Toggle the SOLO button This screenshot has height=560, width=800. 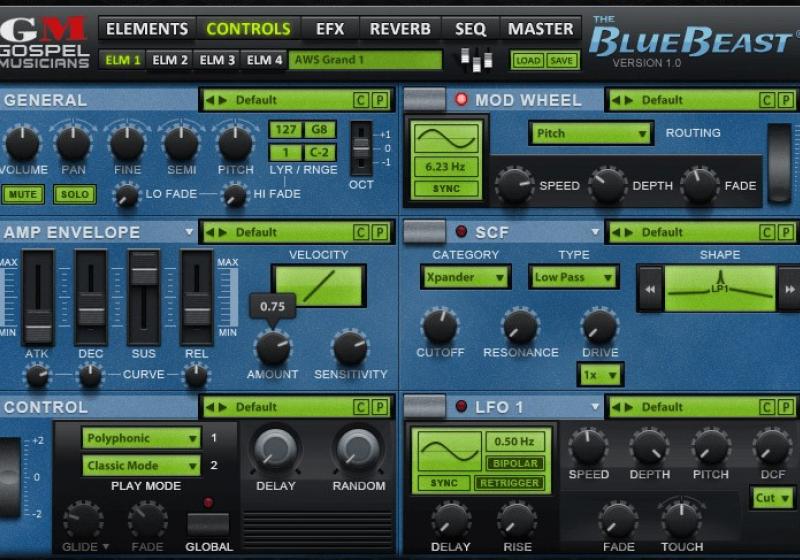click(74, 194)
